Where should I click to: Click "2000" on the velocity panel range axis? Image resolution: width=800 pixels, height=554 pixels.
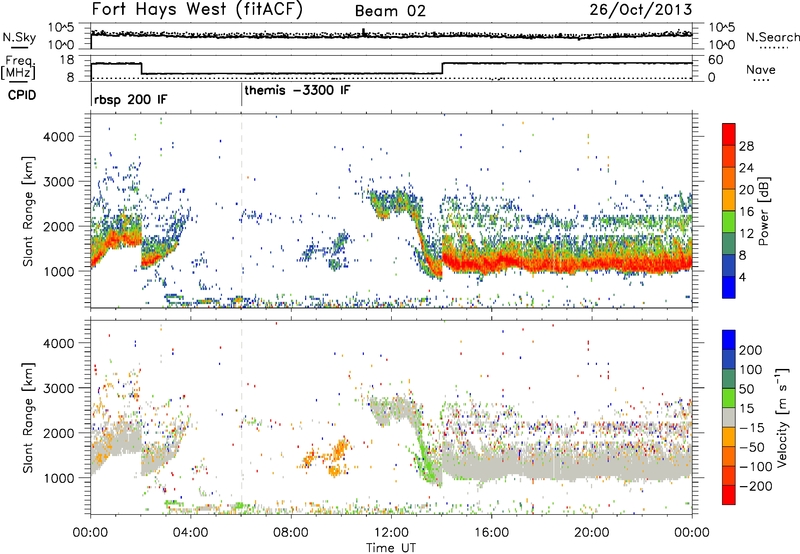click(x=58, y=433)
